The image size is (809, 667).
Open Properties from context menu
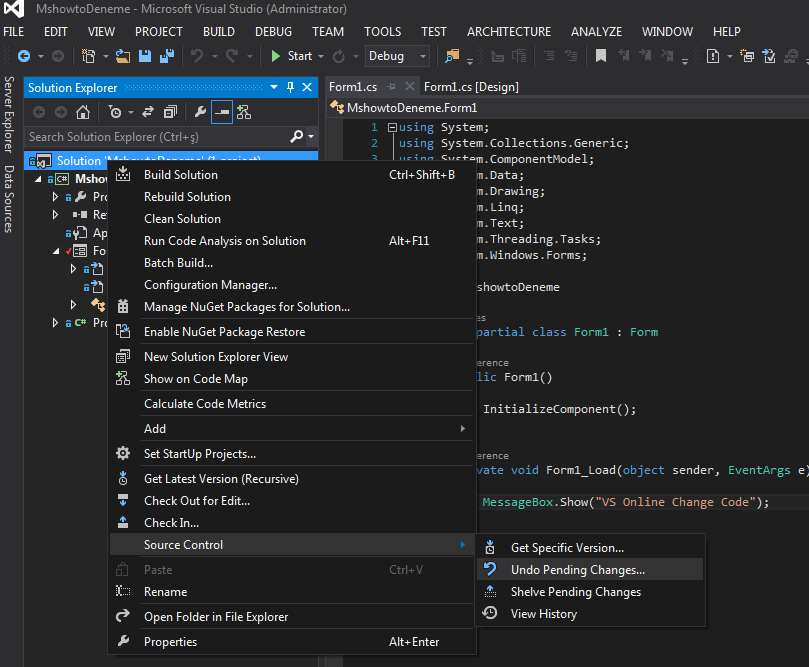pyautogui.click(x=292, y=642)
